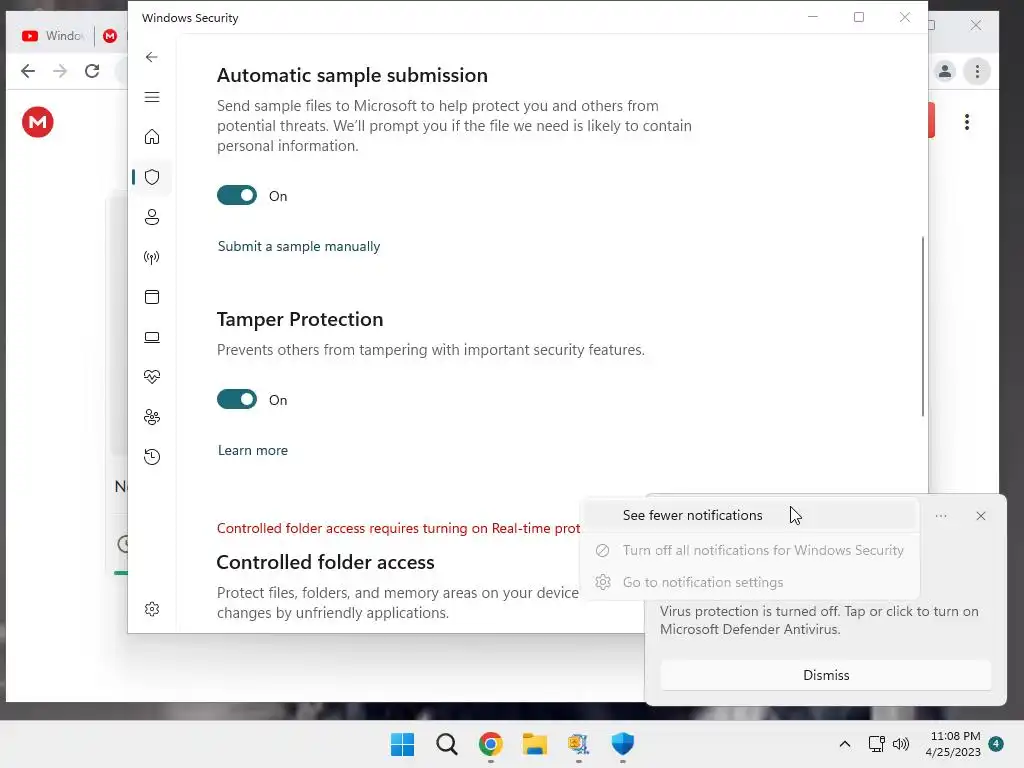Turn off Tamper Protection toggle
This screenshot has height=768, width=1024.
click(236, 399)
